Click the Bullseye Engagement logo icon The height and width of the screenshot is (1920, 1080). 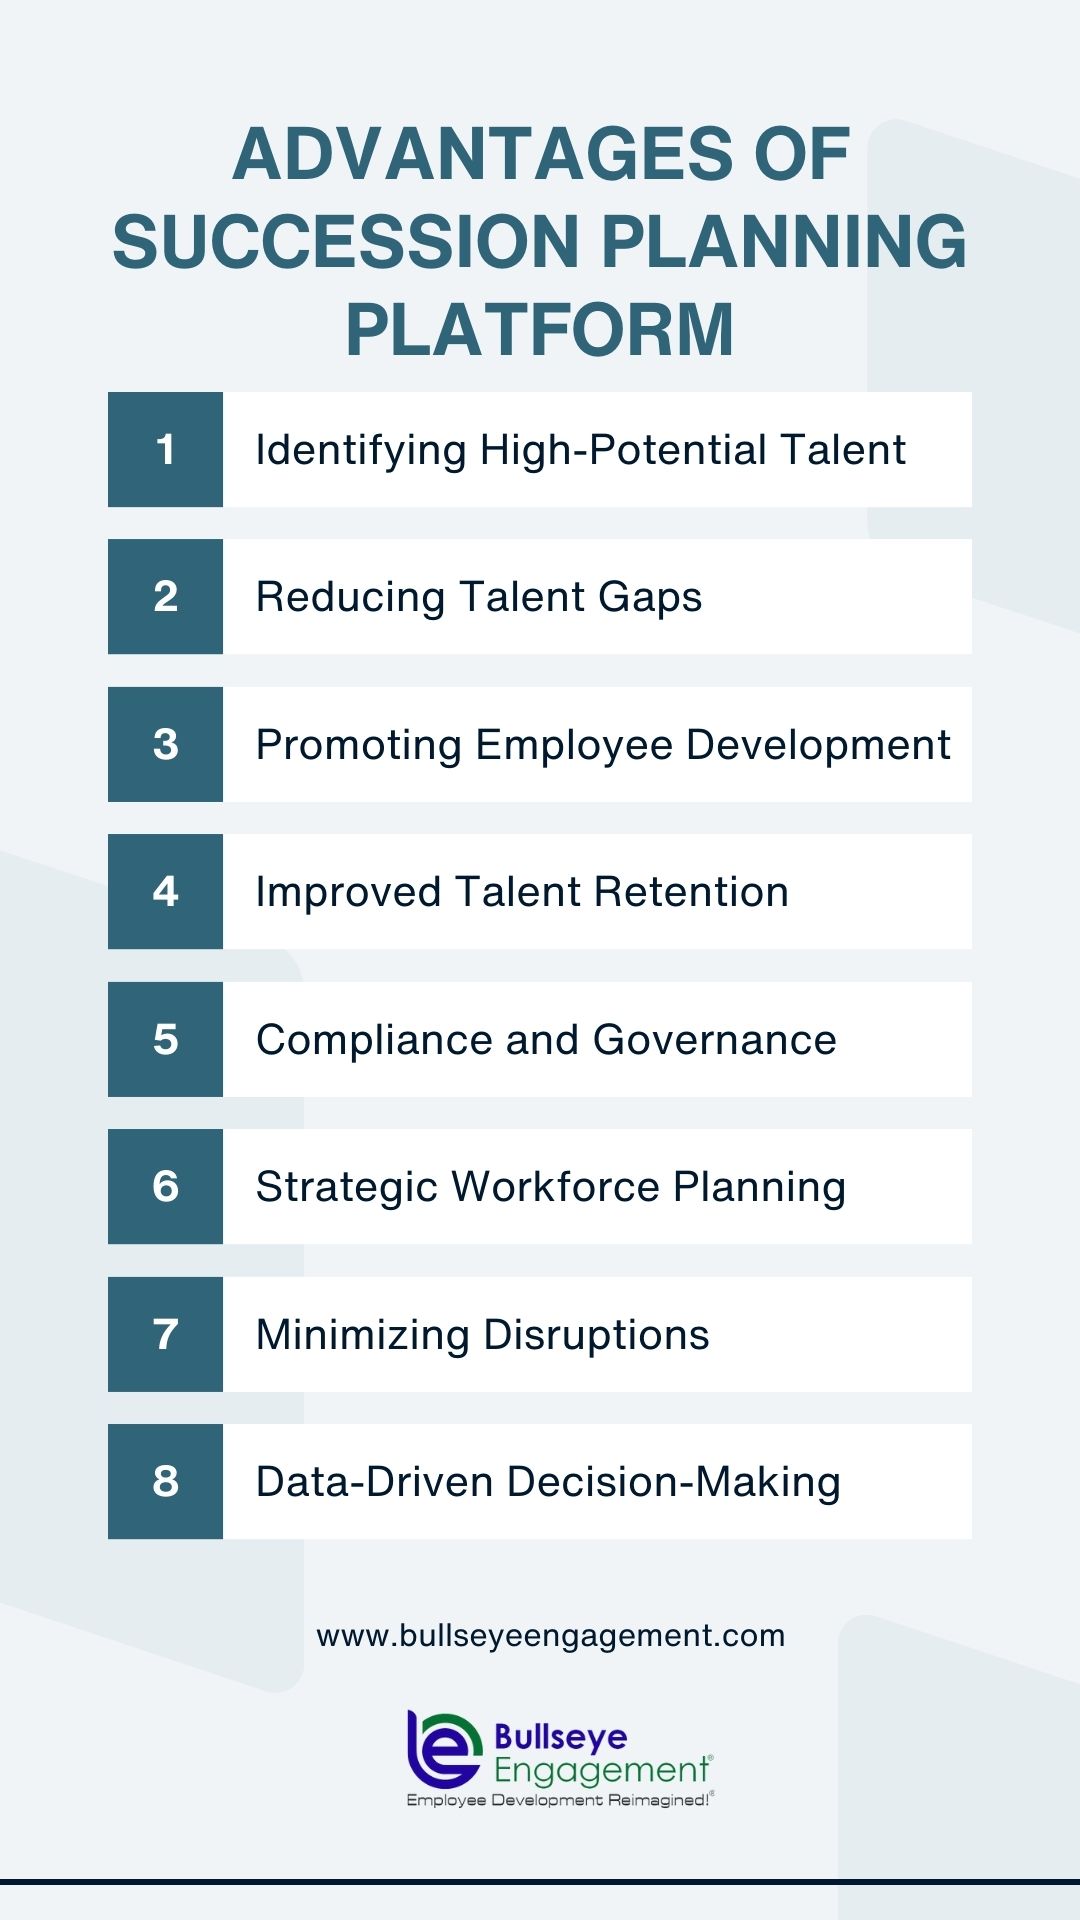pyautogui.click(x=444, y=1749)
